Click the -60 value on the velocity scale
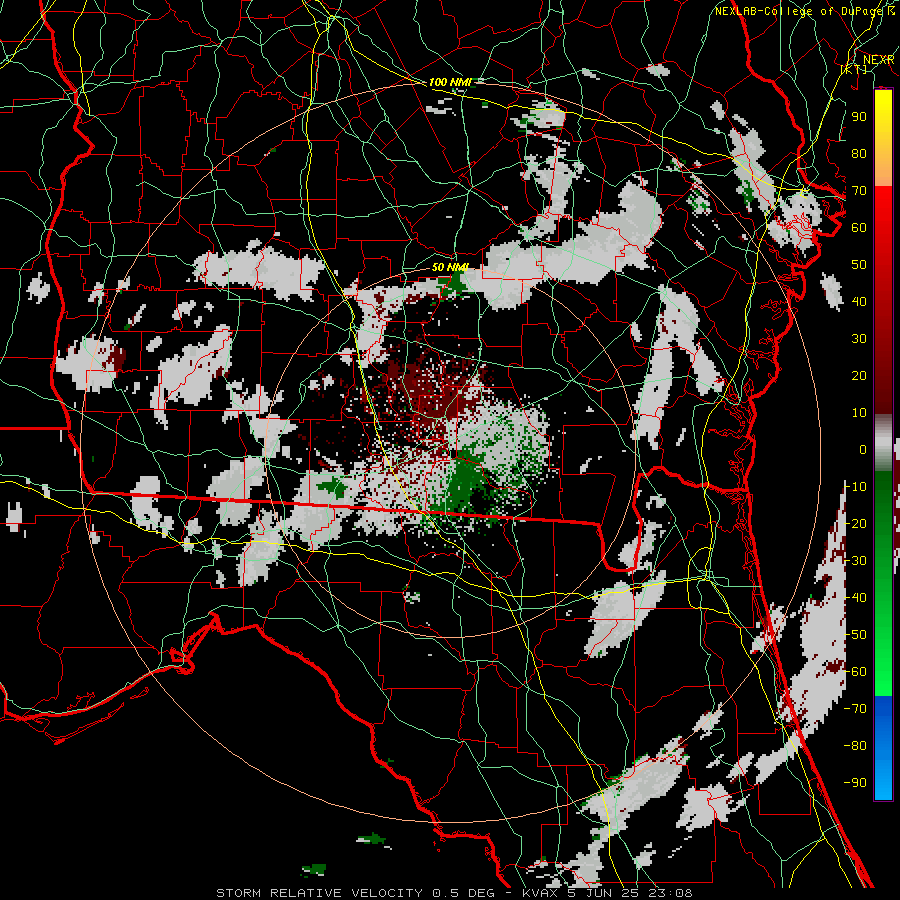The image size is (900, 900). pos(855,672)
